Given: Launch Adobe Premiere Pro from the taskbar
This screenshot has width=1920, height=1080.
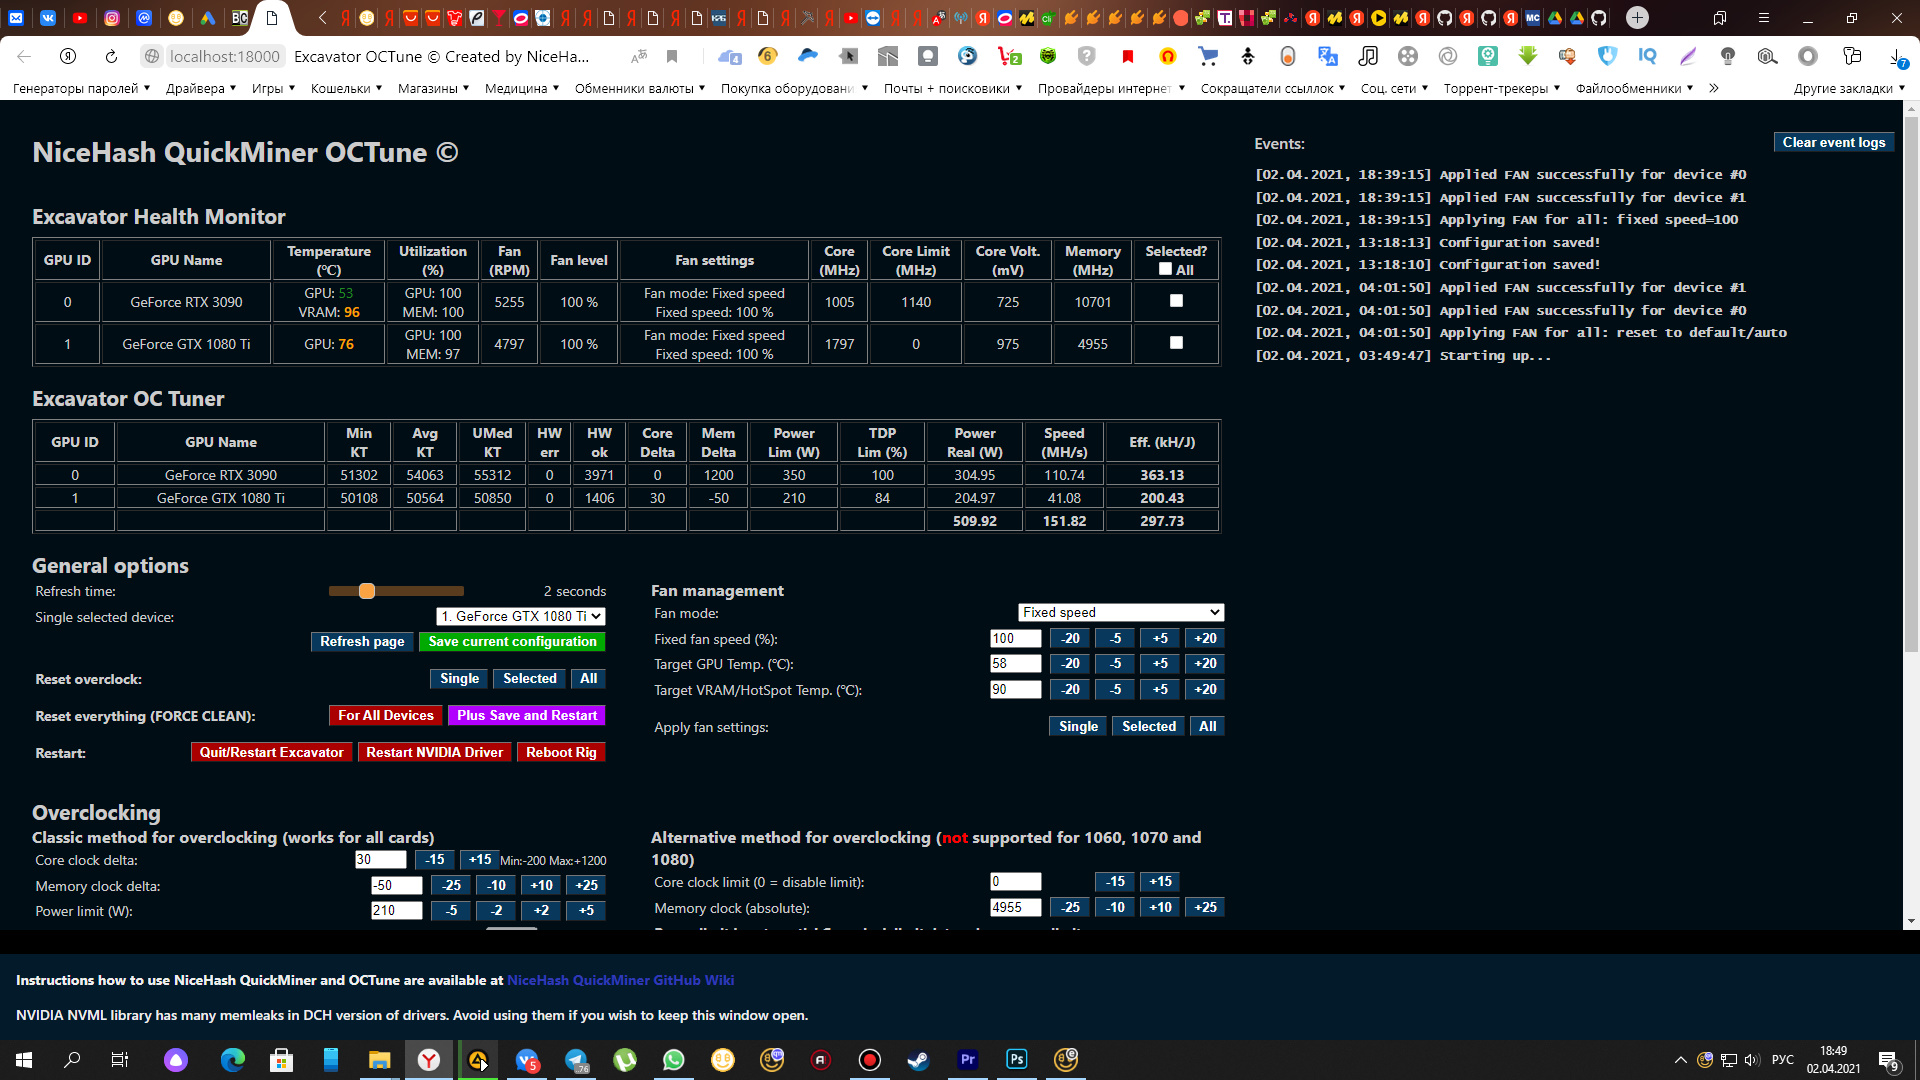Looking at the screenshot, I should (x=966, y=1060).
